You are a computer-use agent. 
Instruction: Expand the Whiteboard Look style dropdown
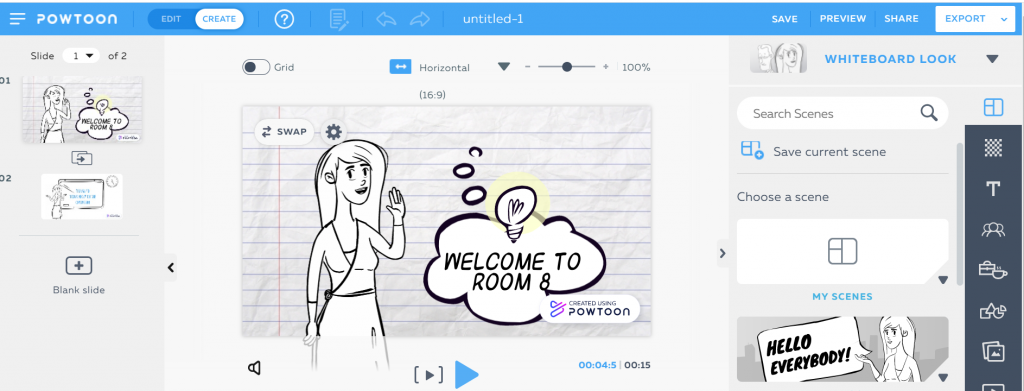(992, 59)
